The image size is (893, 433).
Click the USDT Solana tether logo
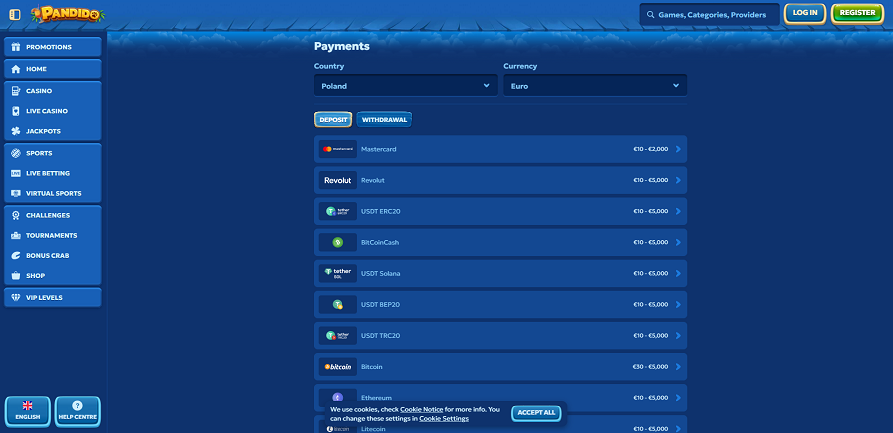click(338, 273)
